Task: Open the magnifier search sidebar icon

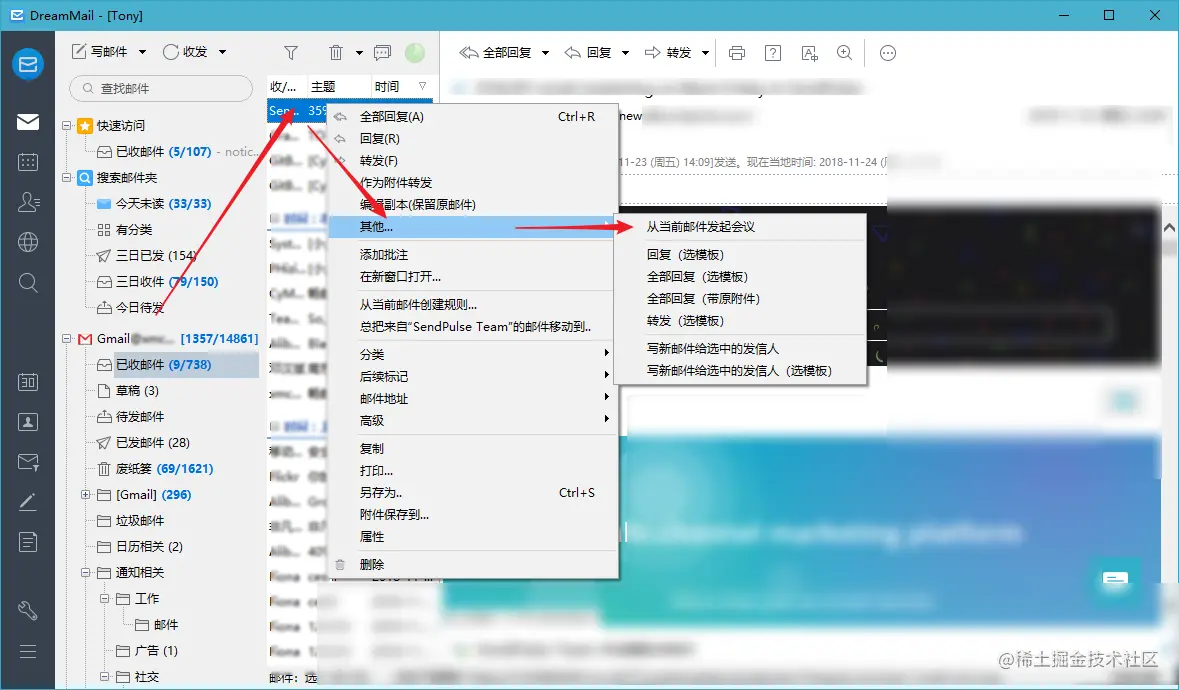Action: point(28,283)
